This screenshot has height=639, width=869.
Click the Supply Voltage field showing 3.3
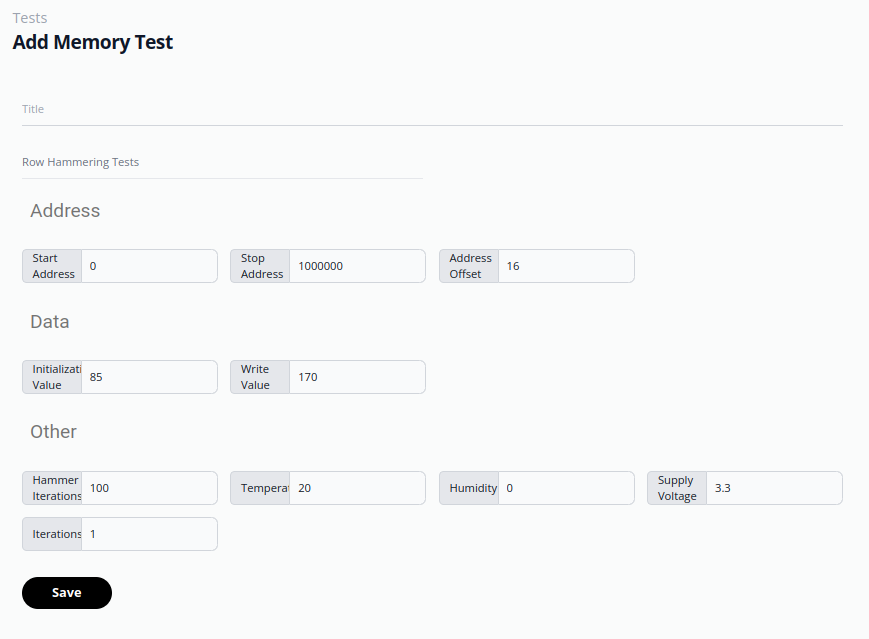[774, 488]
